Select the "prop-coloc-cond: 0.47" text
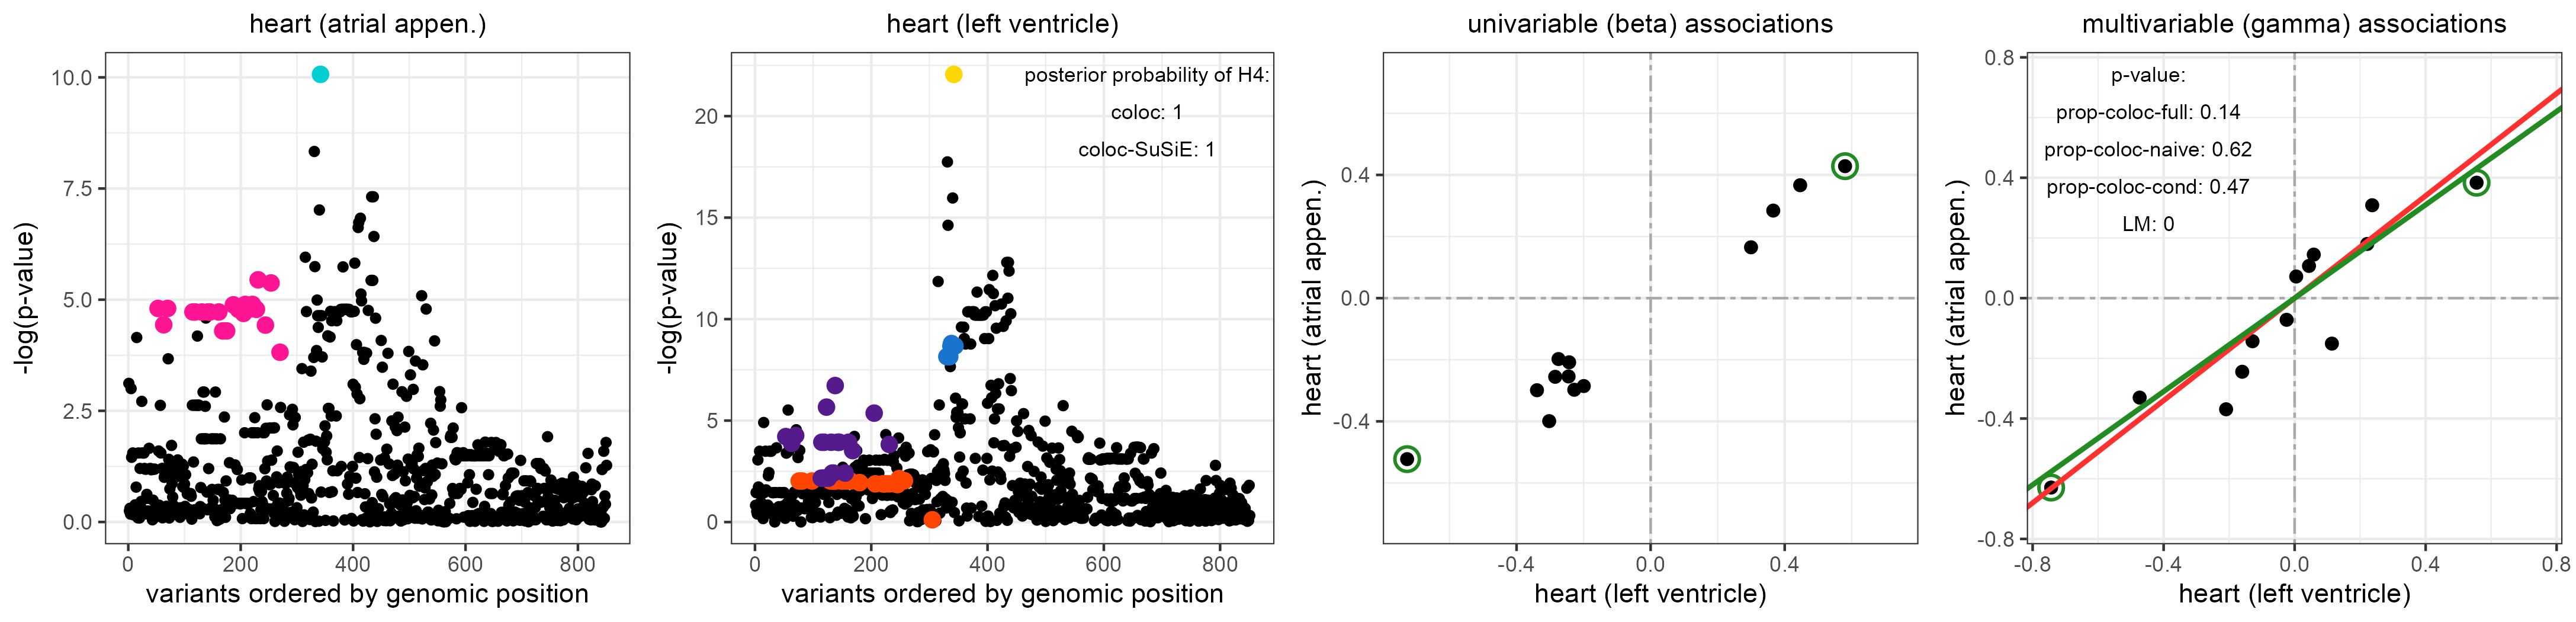2576x622 pixels. tap(2148, 187)
